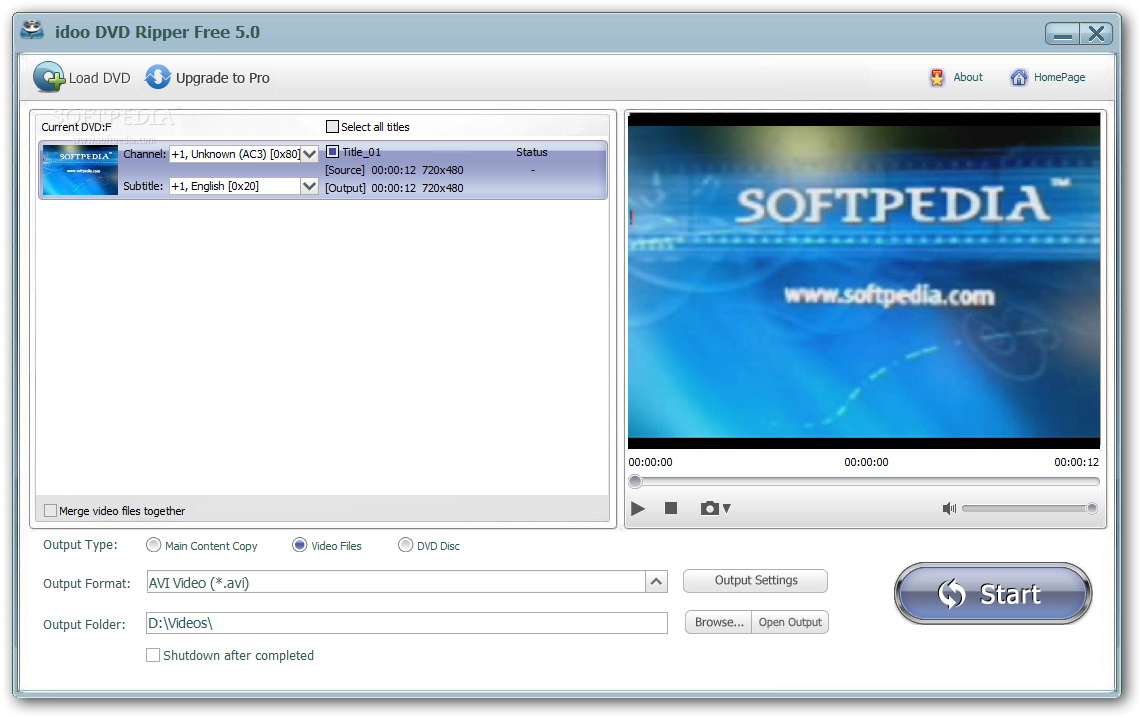Select Main Content Copy output type

[x=153, y=546]
